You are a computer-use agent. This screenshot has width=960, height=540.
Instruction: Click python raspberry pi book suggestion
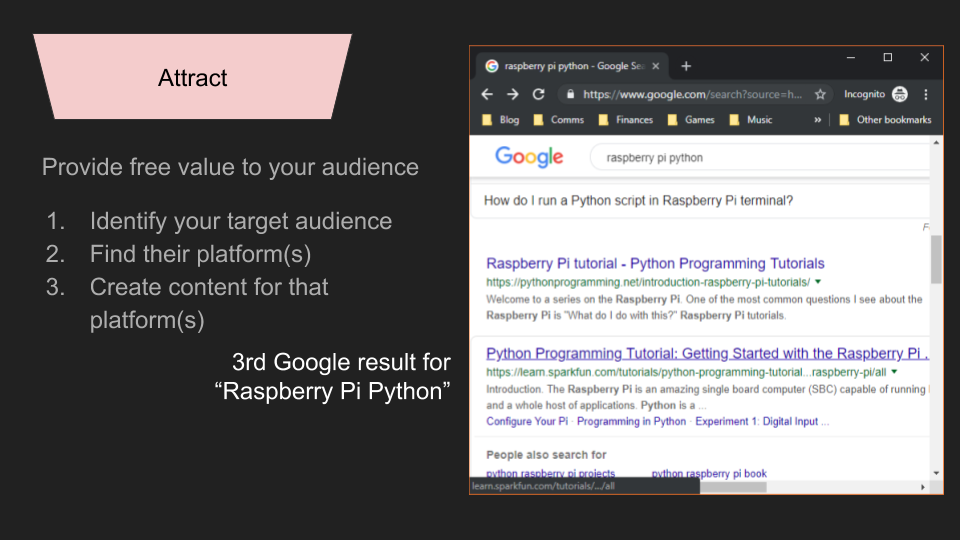point(709,473)
